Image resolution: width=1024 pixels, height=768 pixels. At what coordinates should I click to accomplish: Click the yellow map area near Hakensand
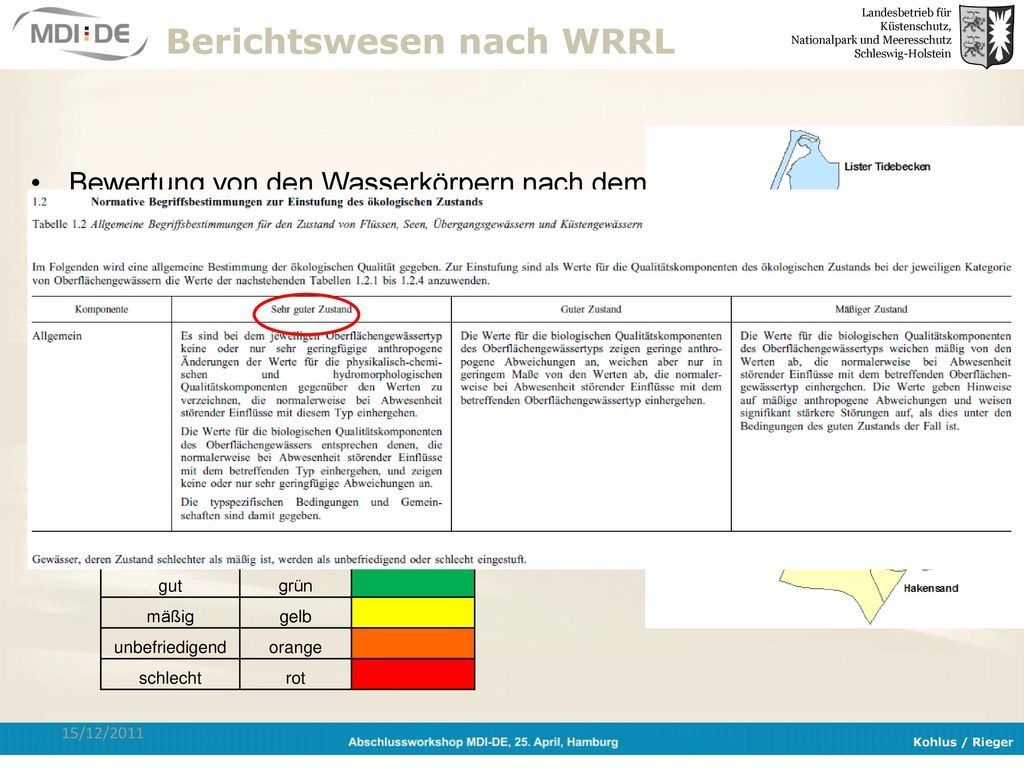(x=844, y=592)
